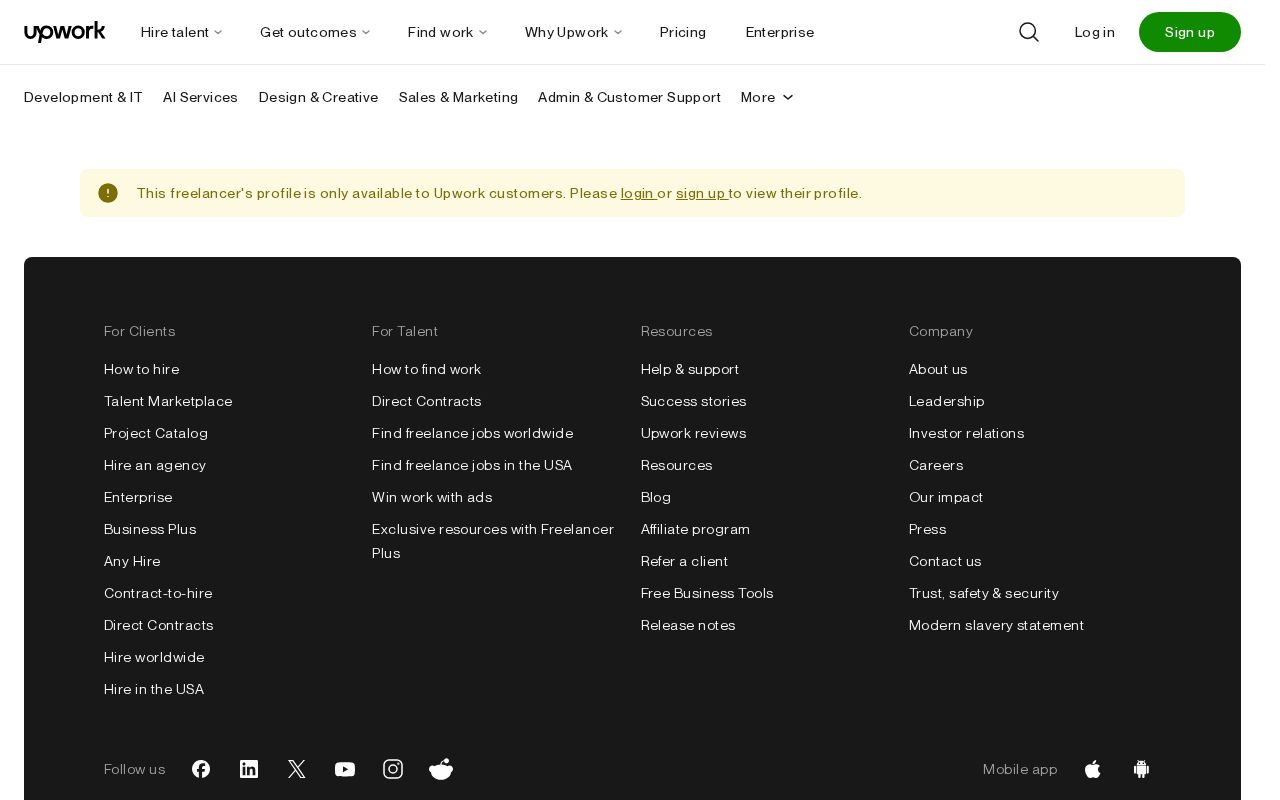Select Design & Creative category
Viewport: 1280px width, 800px height.
318,97
